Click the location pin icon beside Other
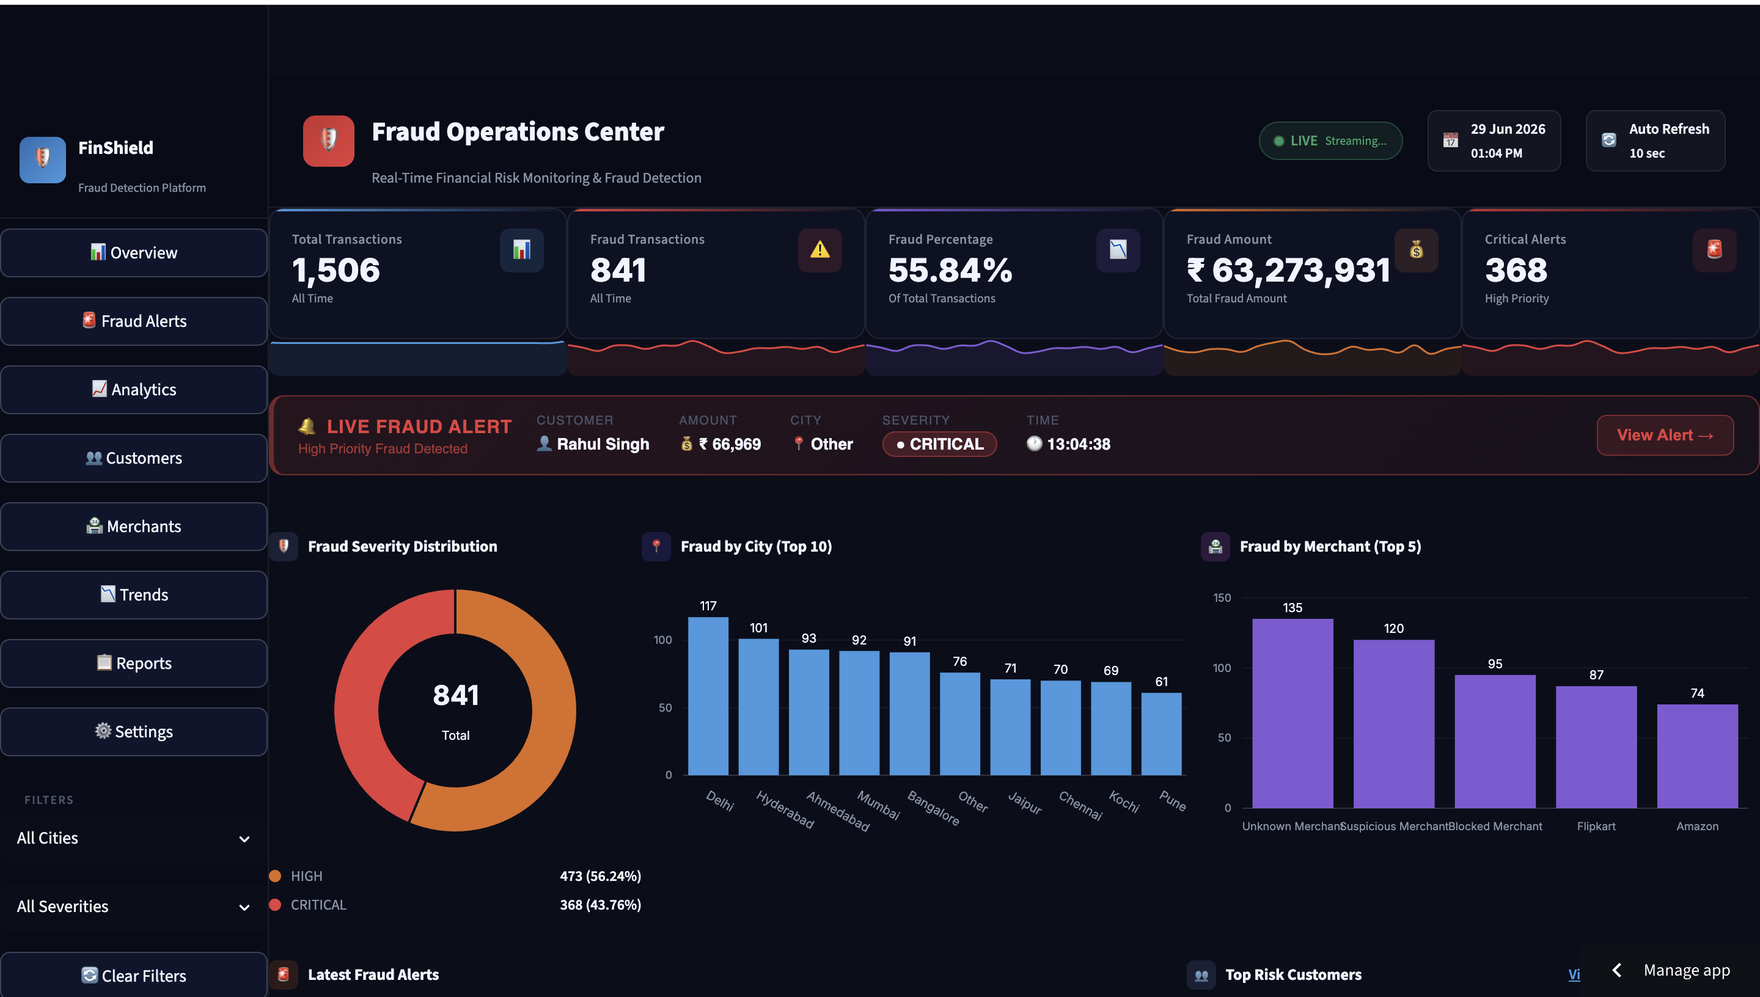 (798, 444)
